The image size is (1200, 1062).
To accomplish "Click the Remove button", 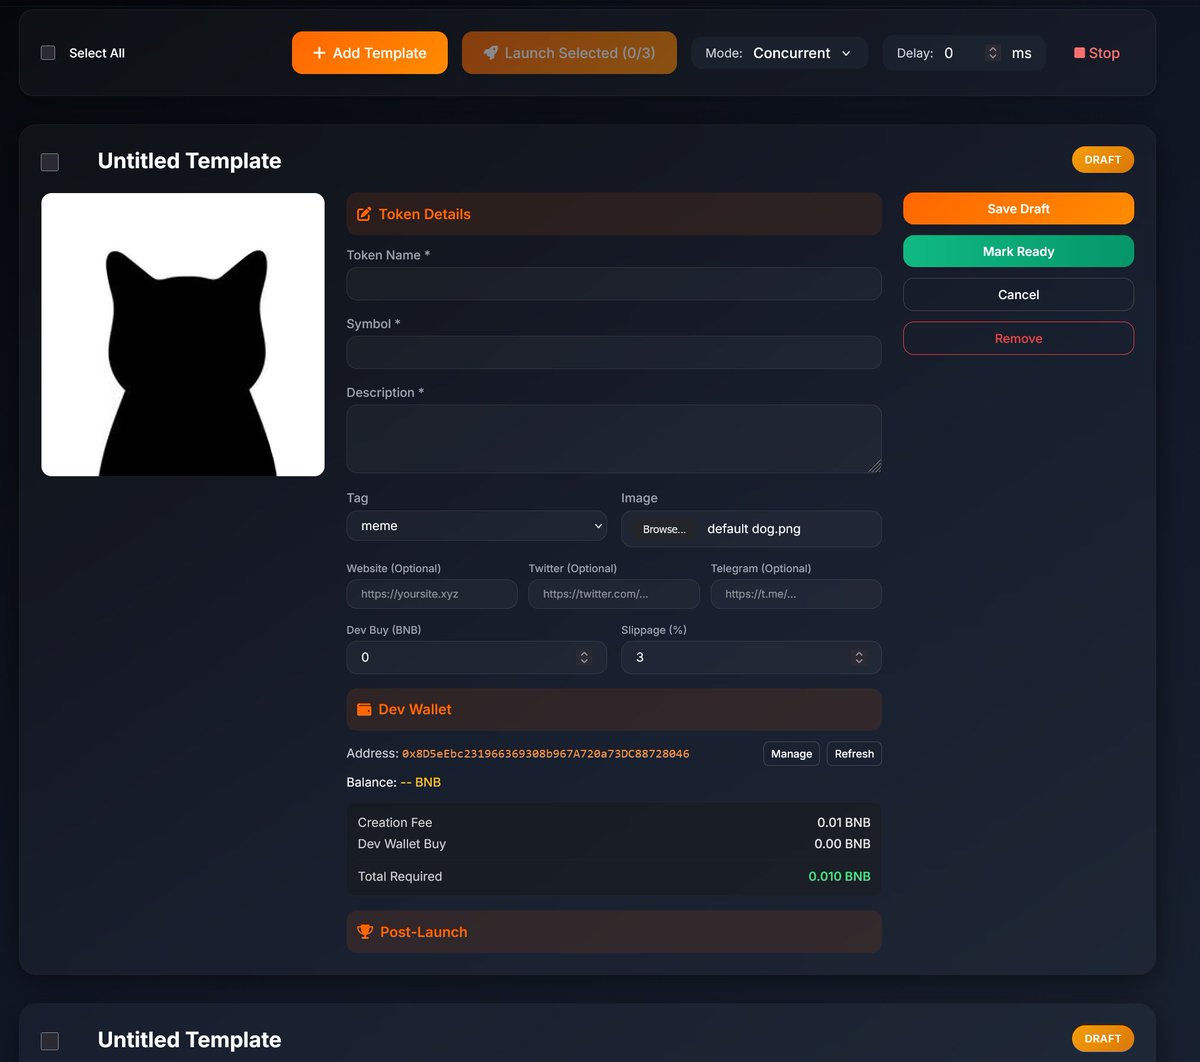I will 1017,338.
